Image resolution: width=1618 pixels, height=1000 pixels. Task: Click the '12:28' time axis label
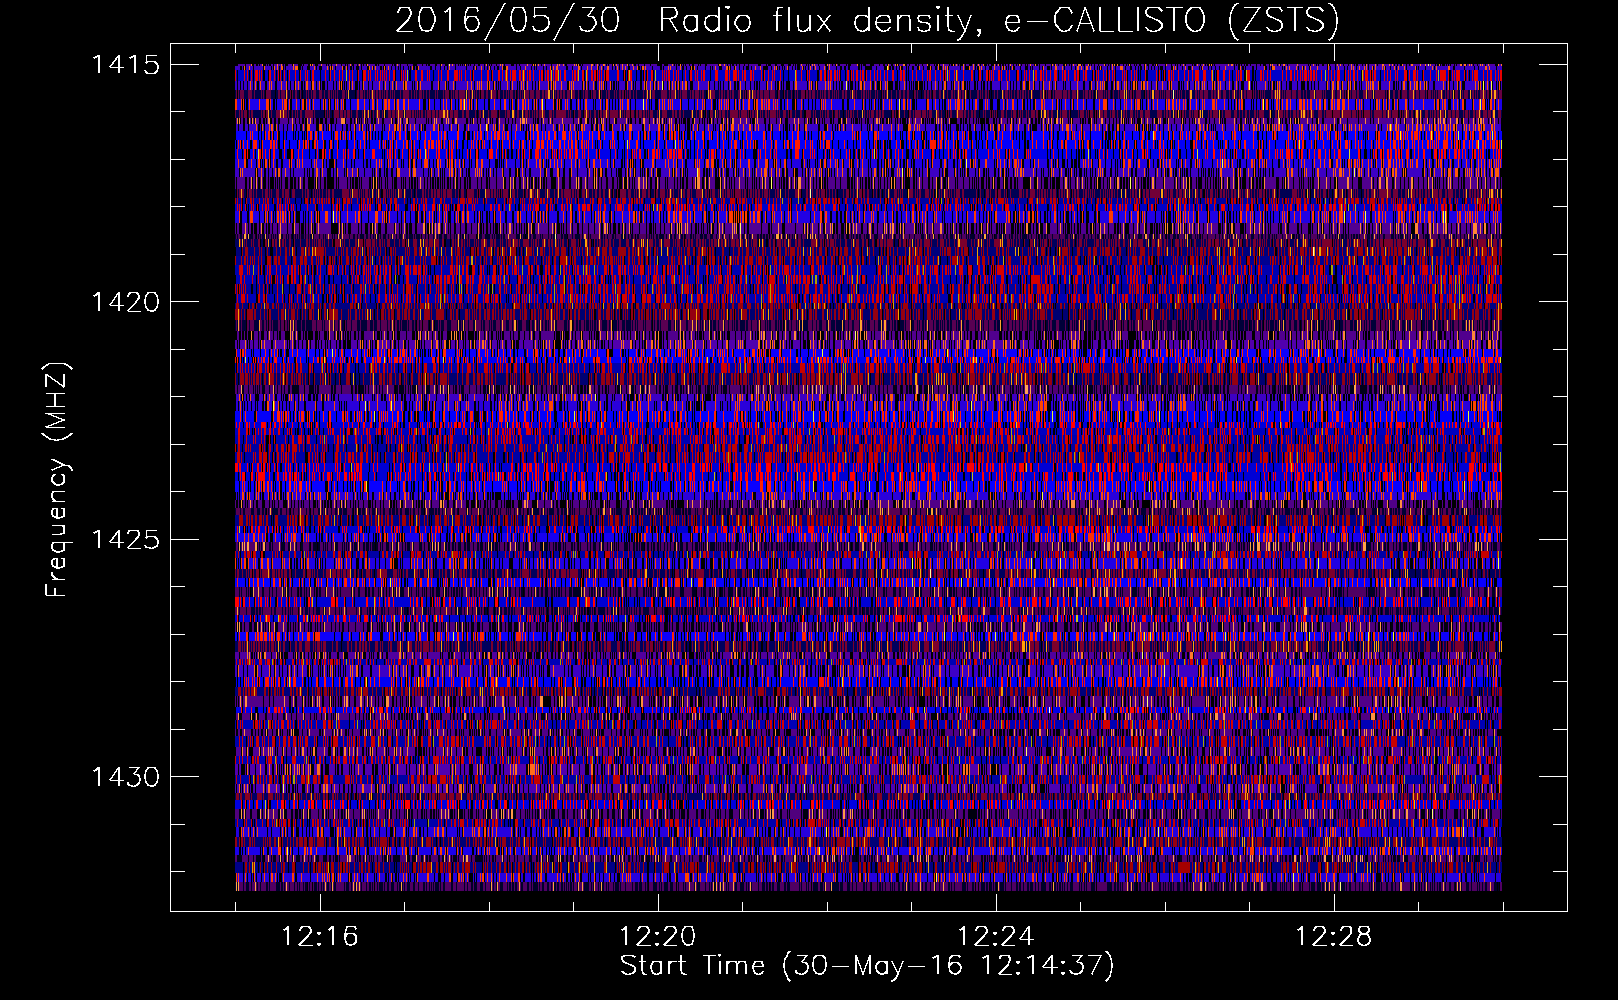coord(1334,937)
